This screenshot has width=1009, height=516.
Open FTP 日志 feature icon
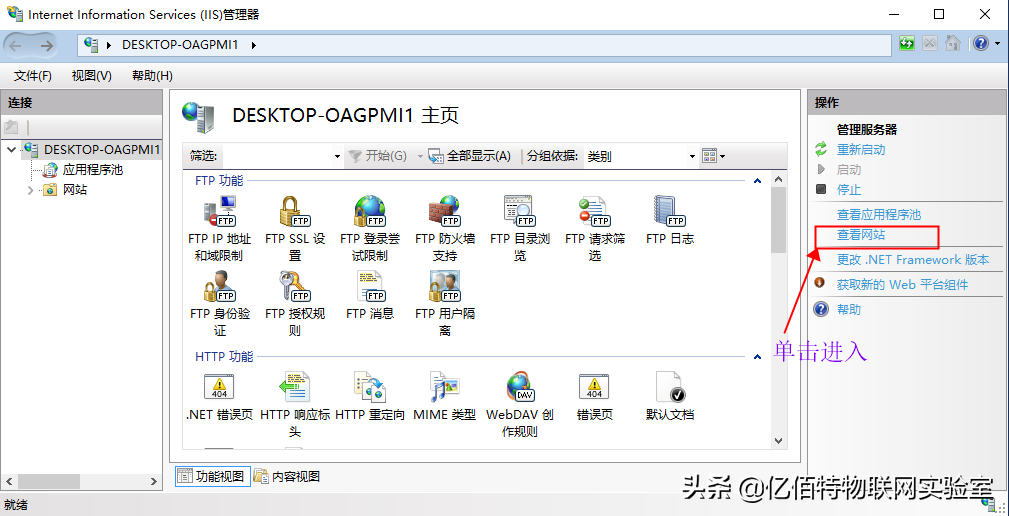tap(669, 213)
